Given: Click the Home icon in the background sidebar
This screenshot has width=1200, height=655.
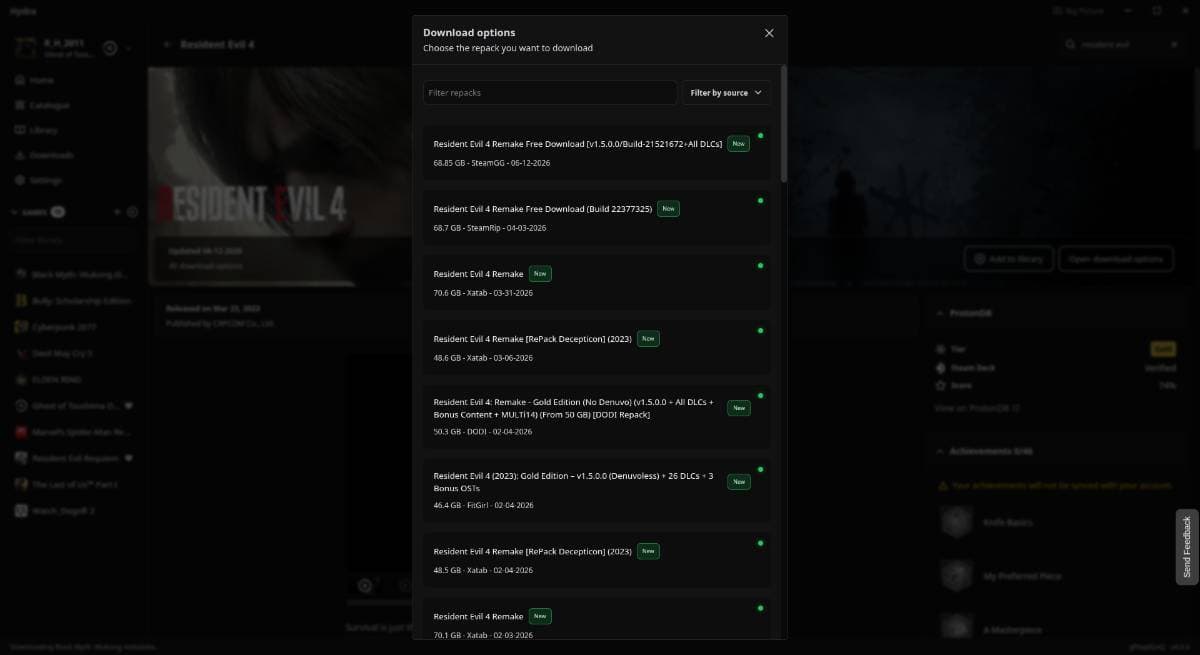Looking at the screenshot, I should click(x=20, y=79).
